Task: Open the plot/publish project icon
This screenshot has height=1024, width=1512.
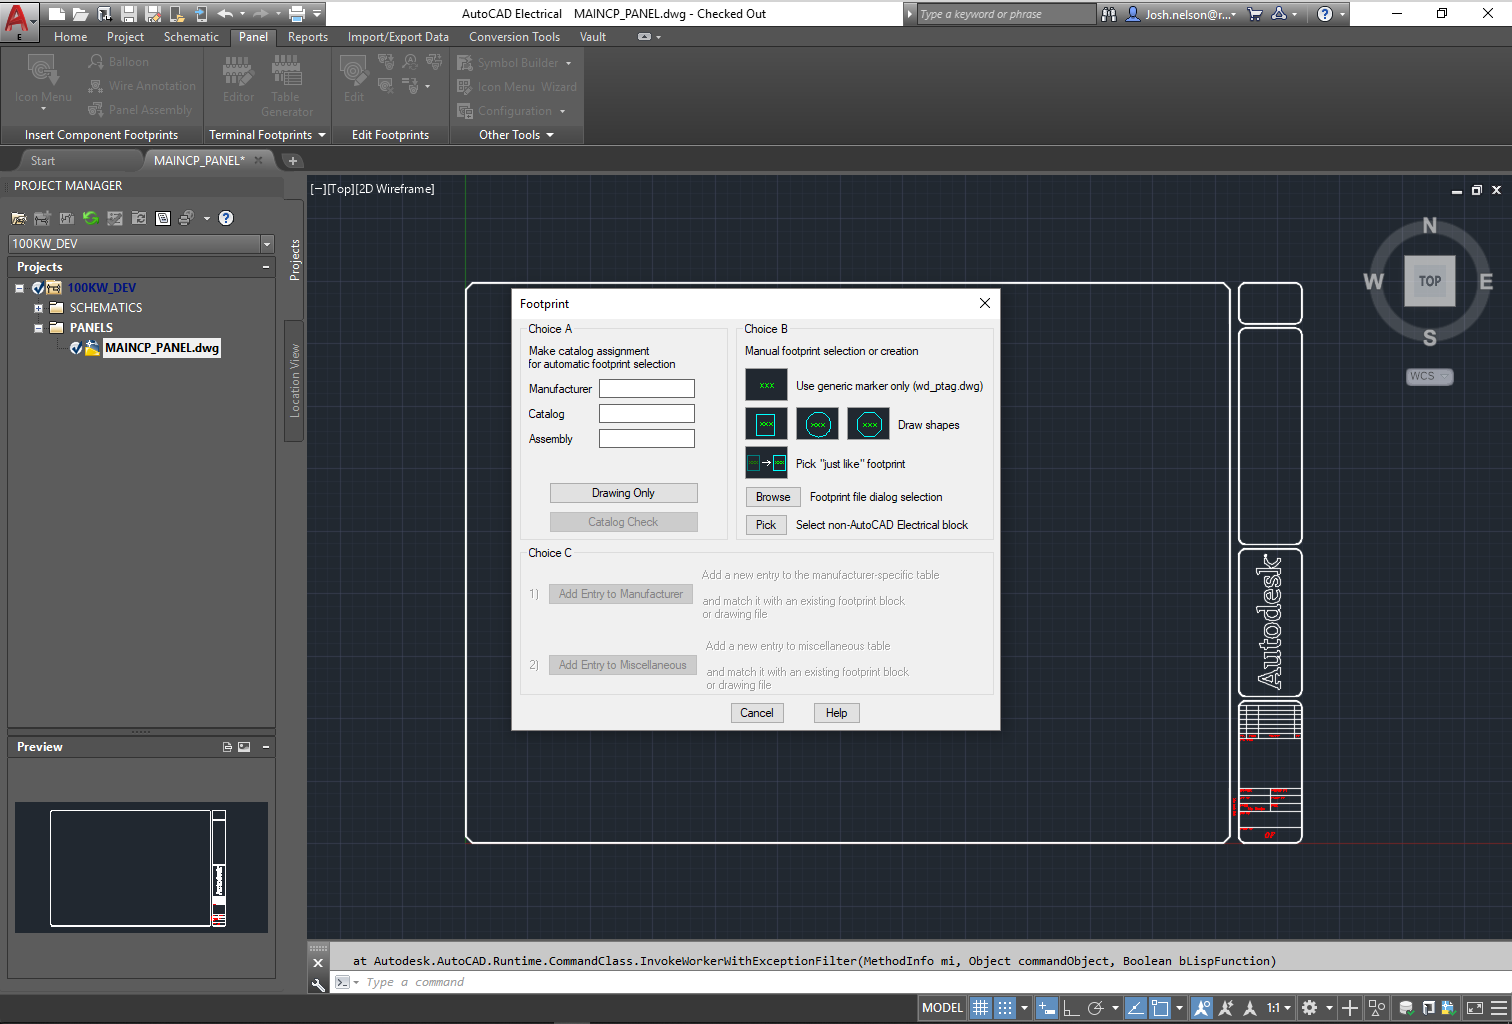Action: (187, 217)
